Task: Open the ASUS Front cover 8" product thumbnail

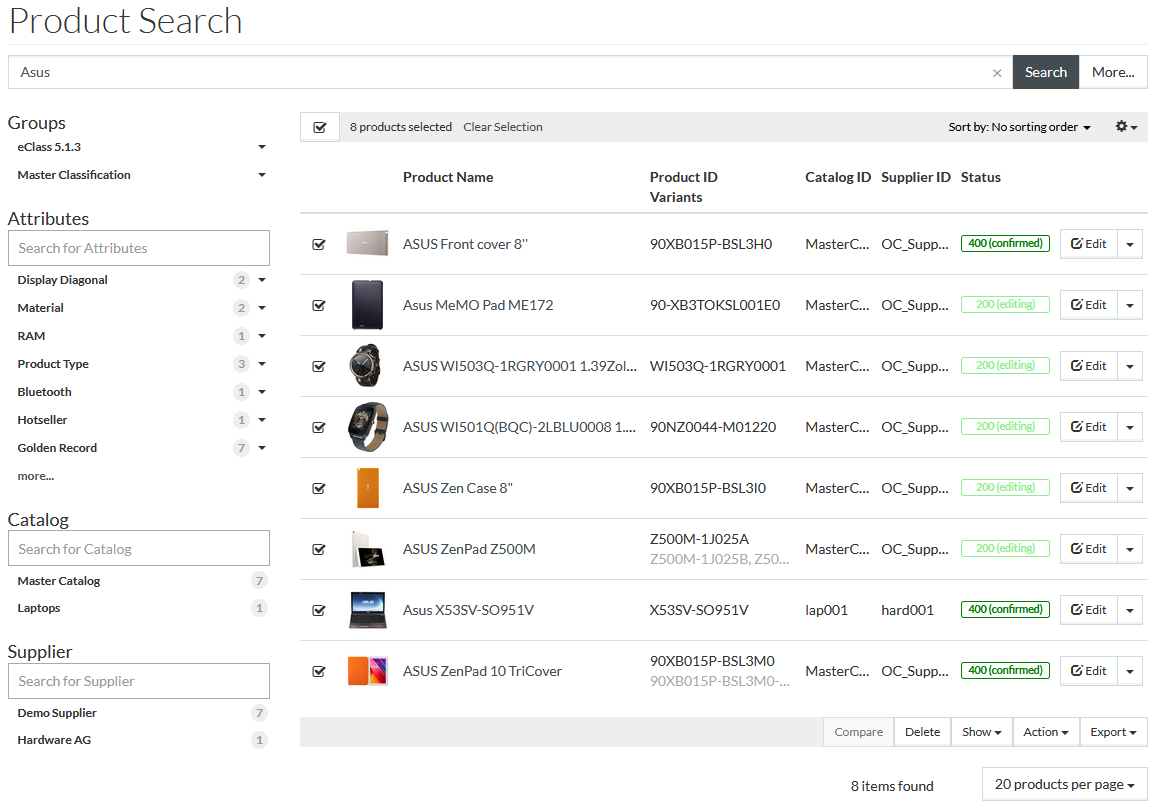Action: 367,244
